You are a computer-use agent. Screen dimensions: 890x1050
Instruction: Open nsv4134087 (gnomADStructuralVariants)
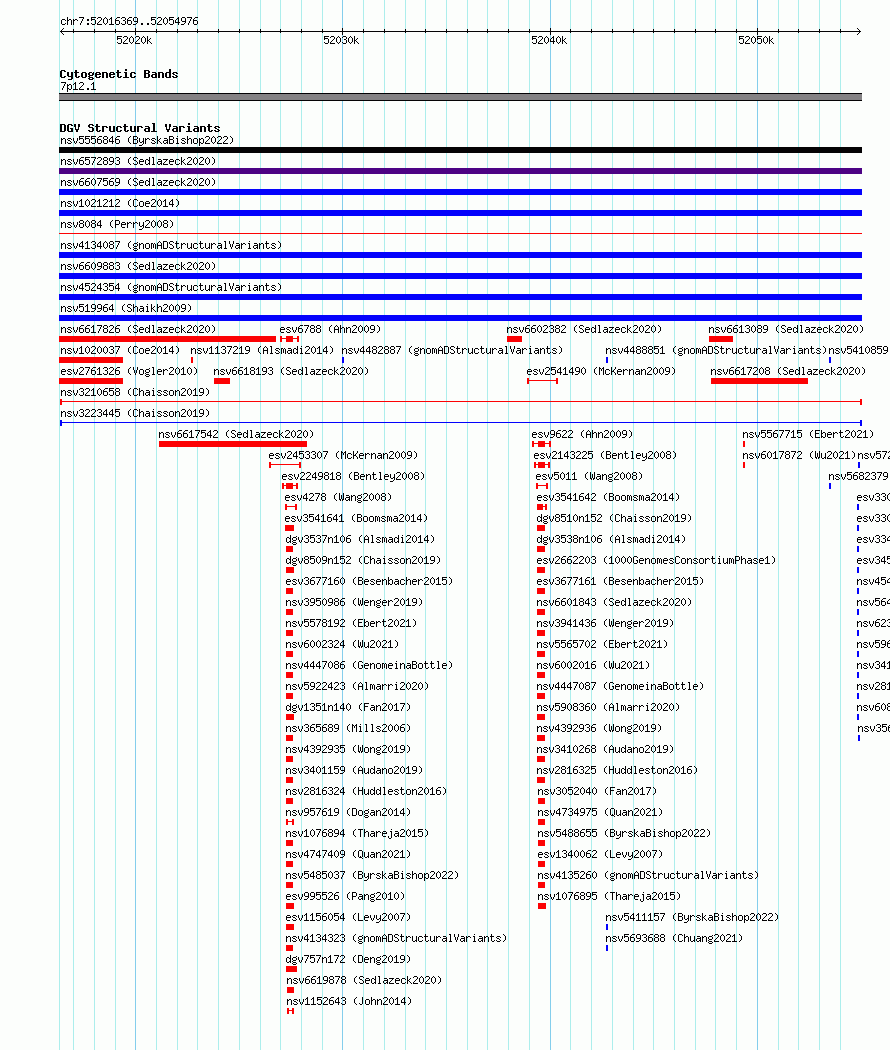point(171,245)
